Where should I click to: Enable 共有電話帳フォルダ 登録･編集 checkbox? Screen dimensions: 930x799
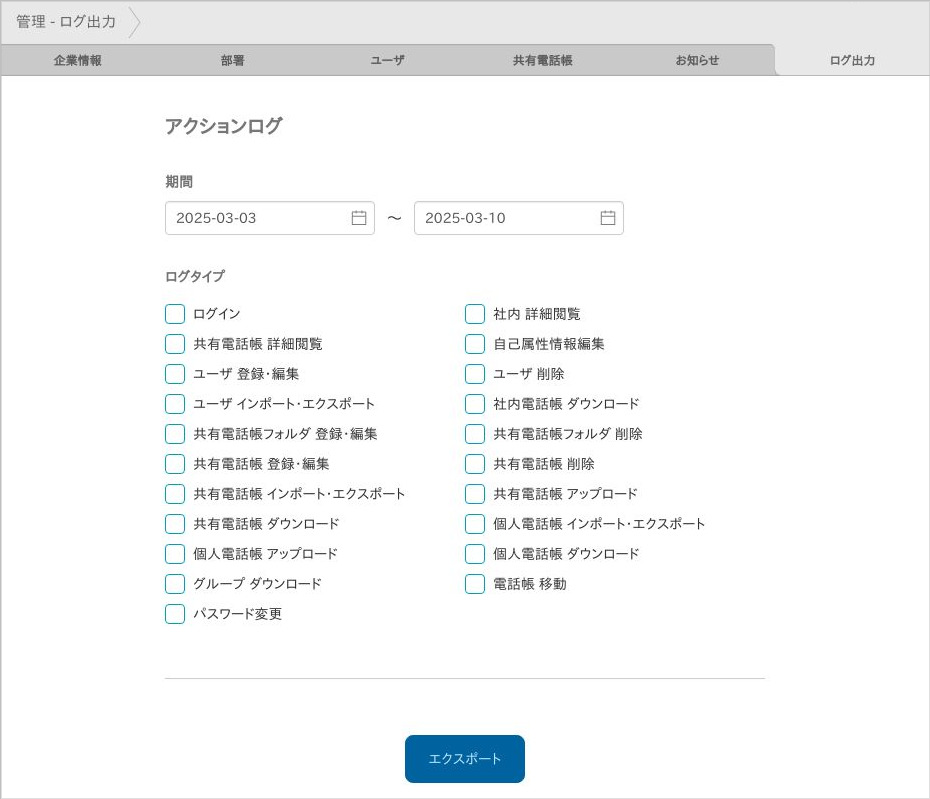175,434
